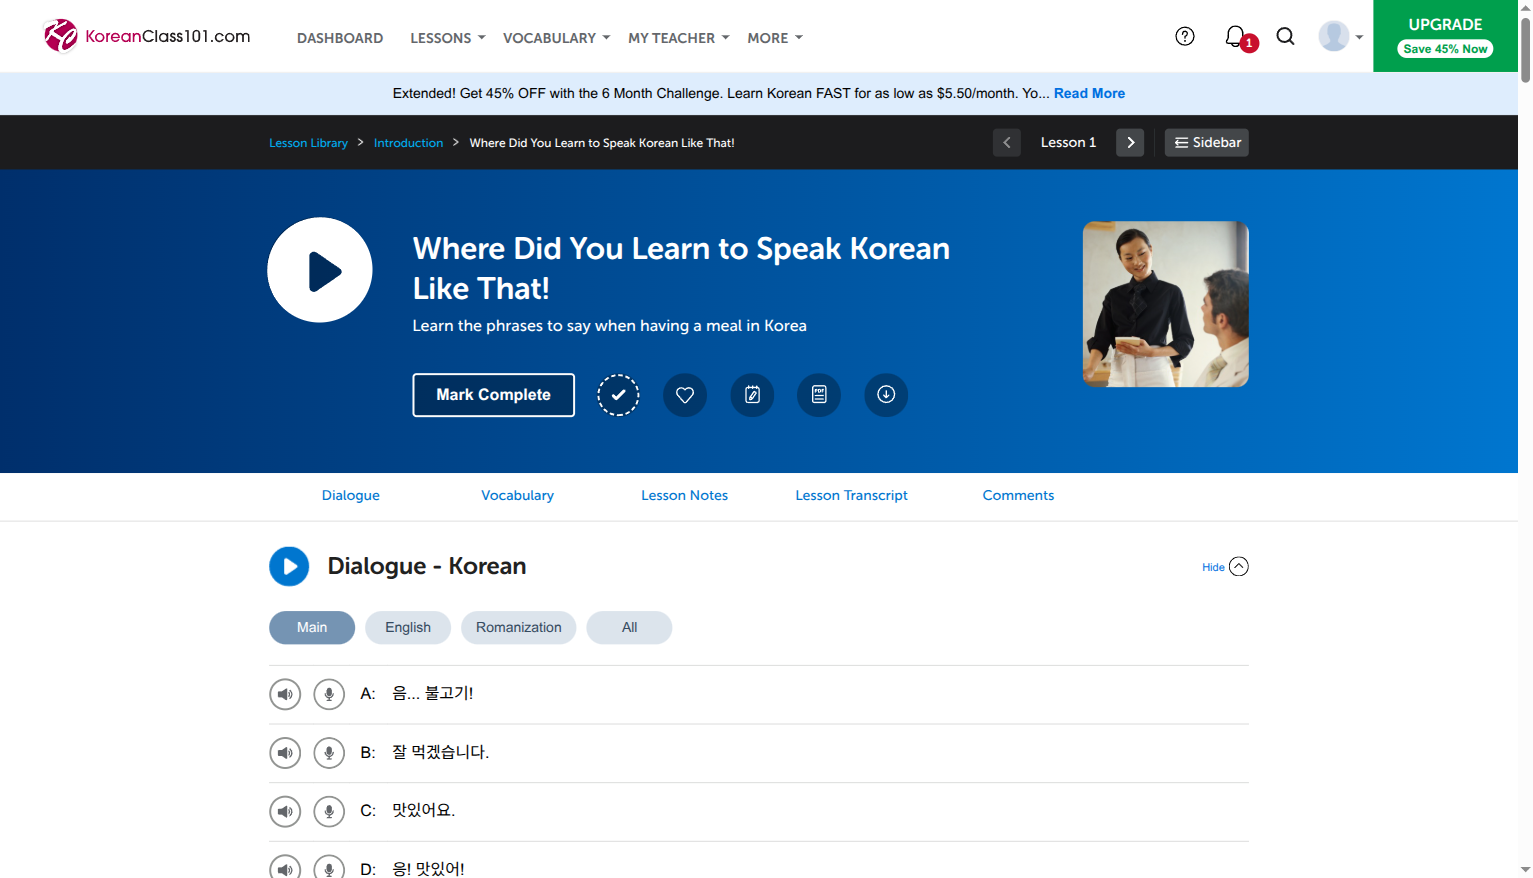Image resolution: width=1533 pixels, height=878 pixels.
Task: Expand the MY TEACHER dropdown menu
Action: tap(678, 38)
